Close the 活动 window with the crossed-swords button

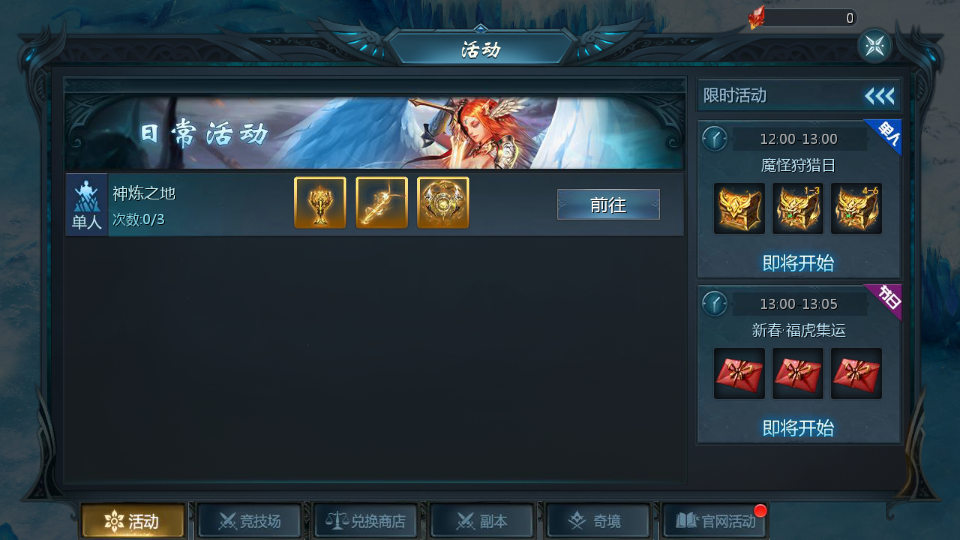[x=875, y=45]
